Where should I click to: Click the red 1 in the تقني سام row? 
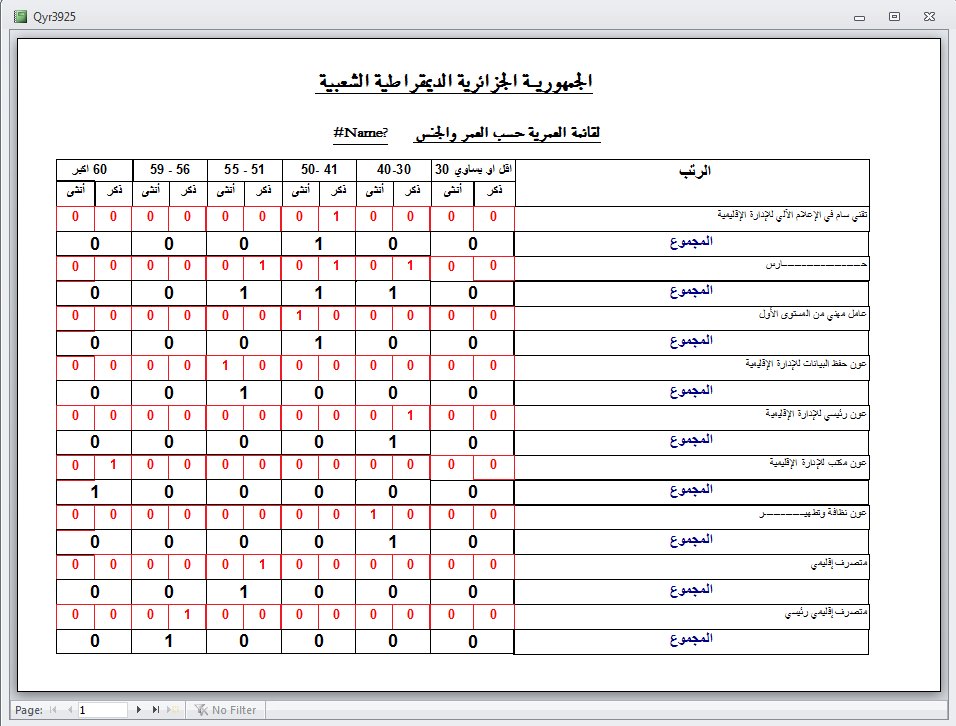pos(336,216)
